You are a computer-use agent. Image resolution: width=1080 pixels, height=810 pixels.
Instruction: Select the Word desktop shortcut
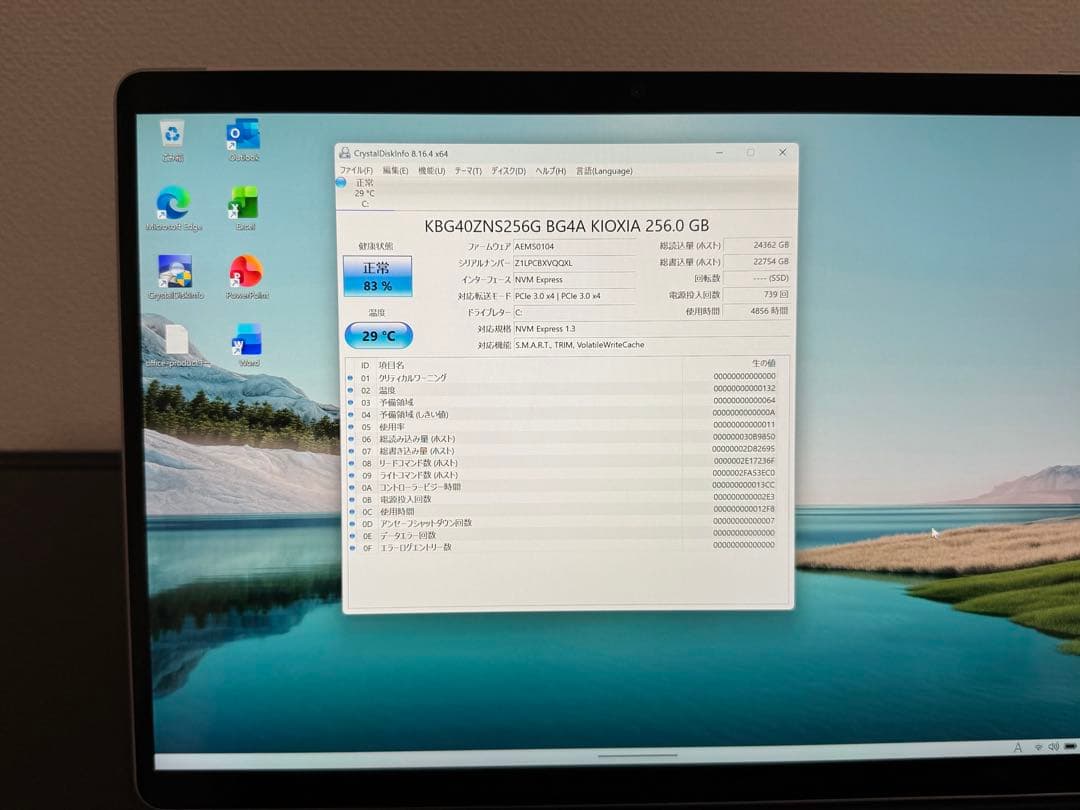[247, 346]
